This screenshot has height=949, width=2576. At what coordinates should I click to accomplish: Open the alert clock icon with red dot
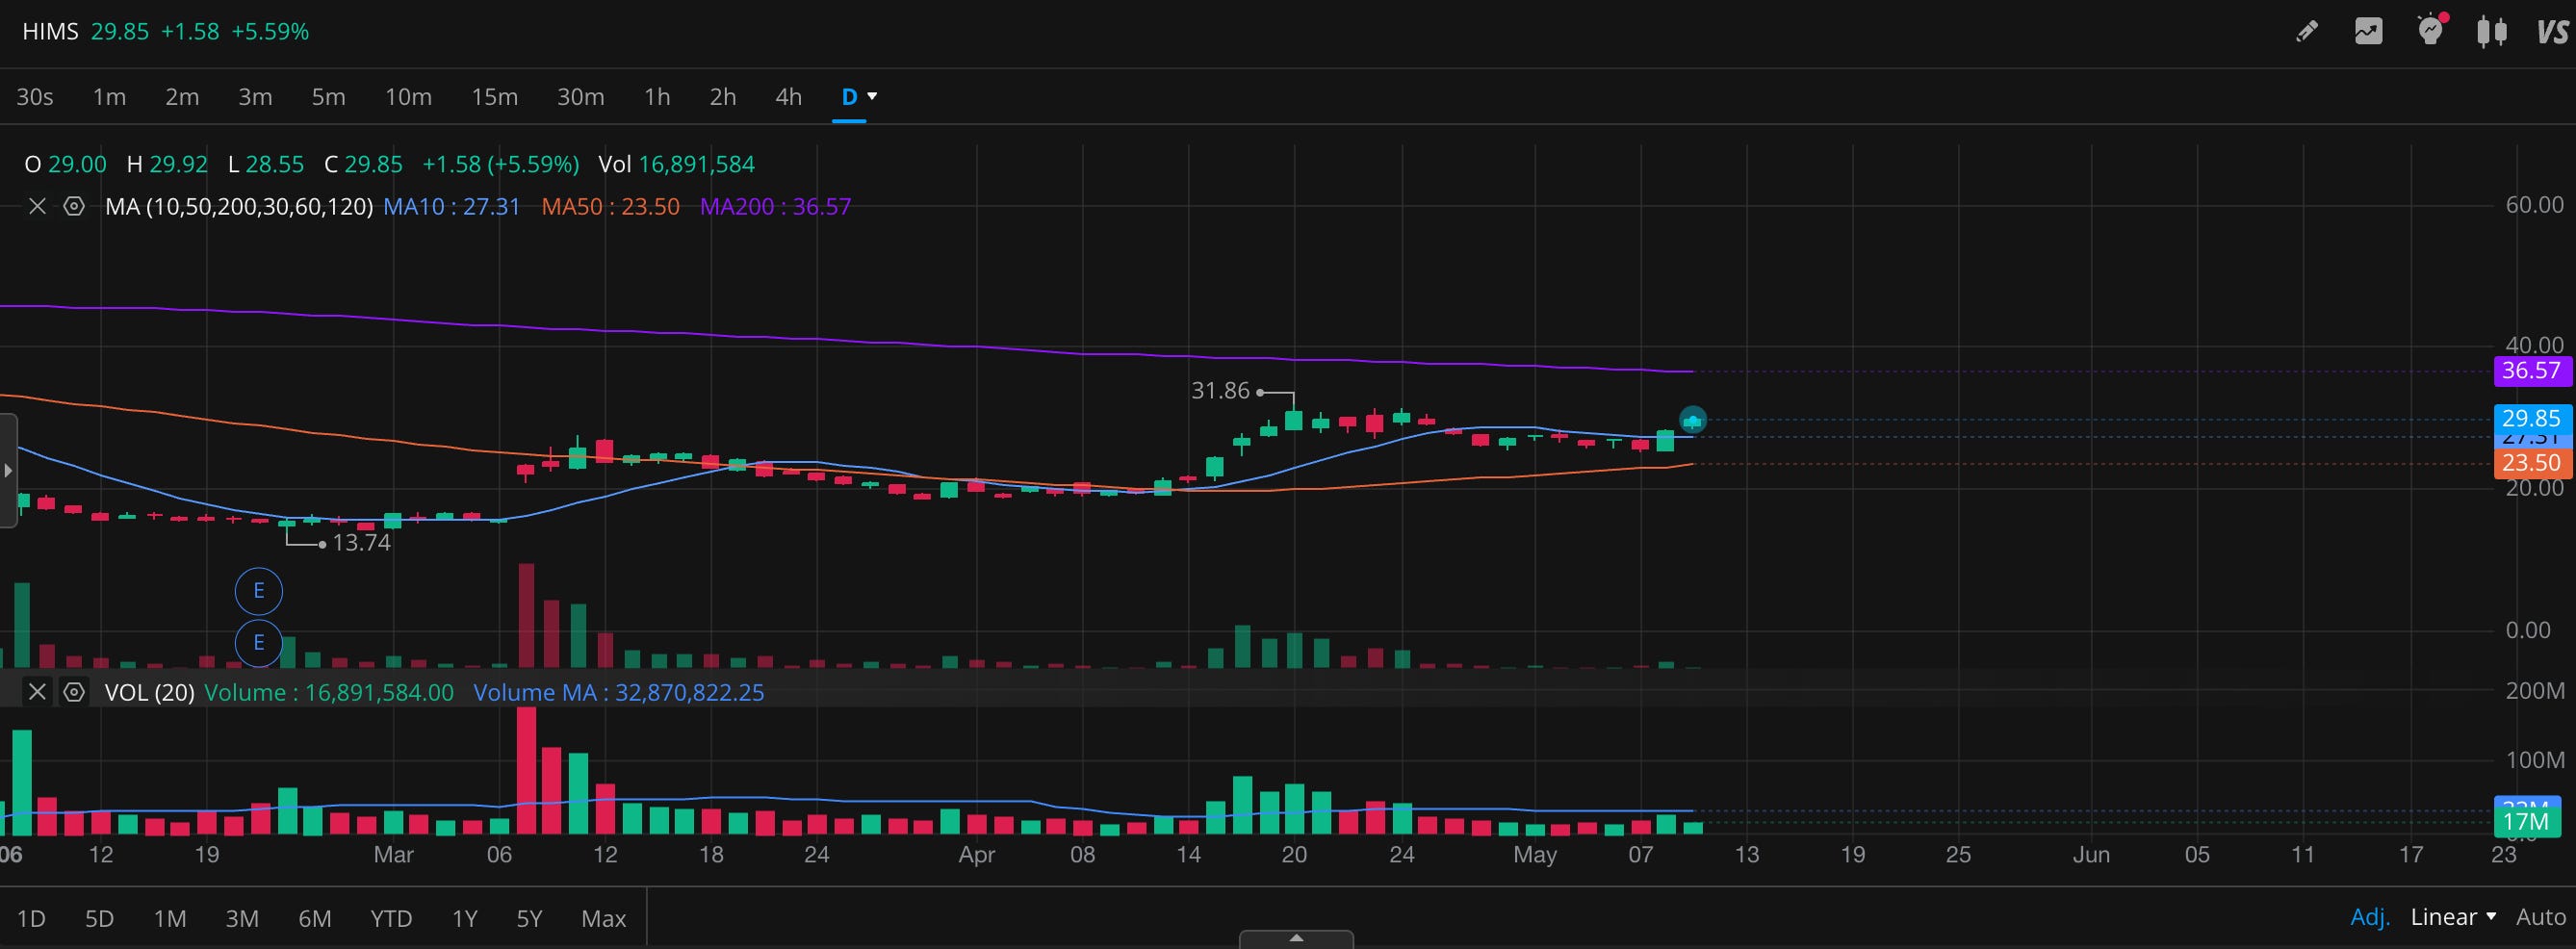(2431, 30)
